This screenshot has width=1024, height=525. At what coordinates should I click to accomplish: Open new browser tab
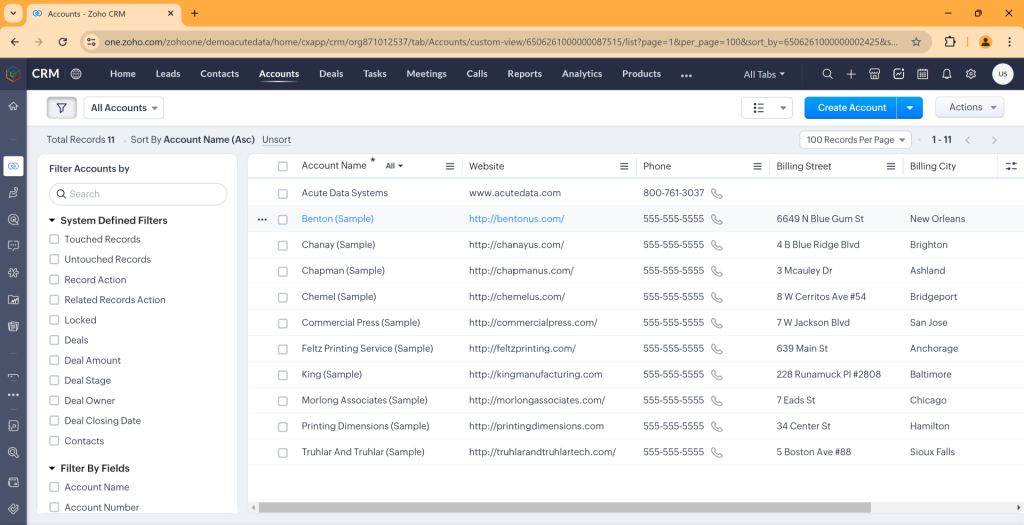pos(195,13)
